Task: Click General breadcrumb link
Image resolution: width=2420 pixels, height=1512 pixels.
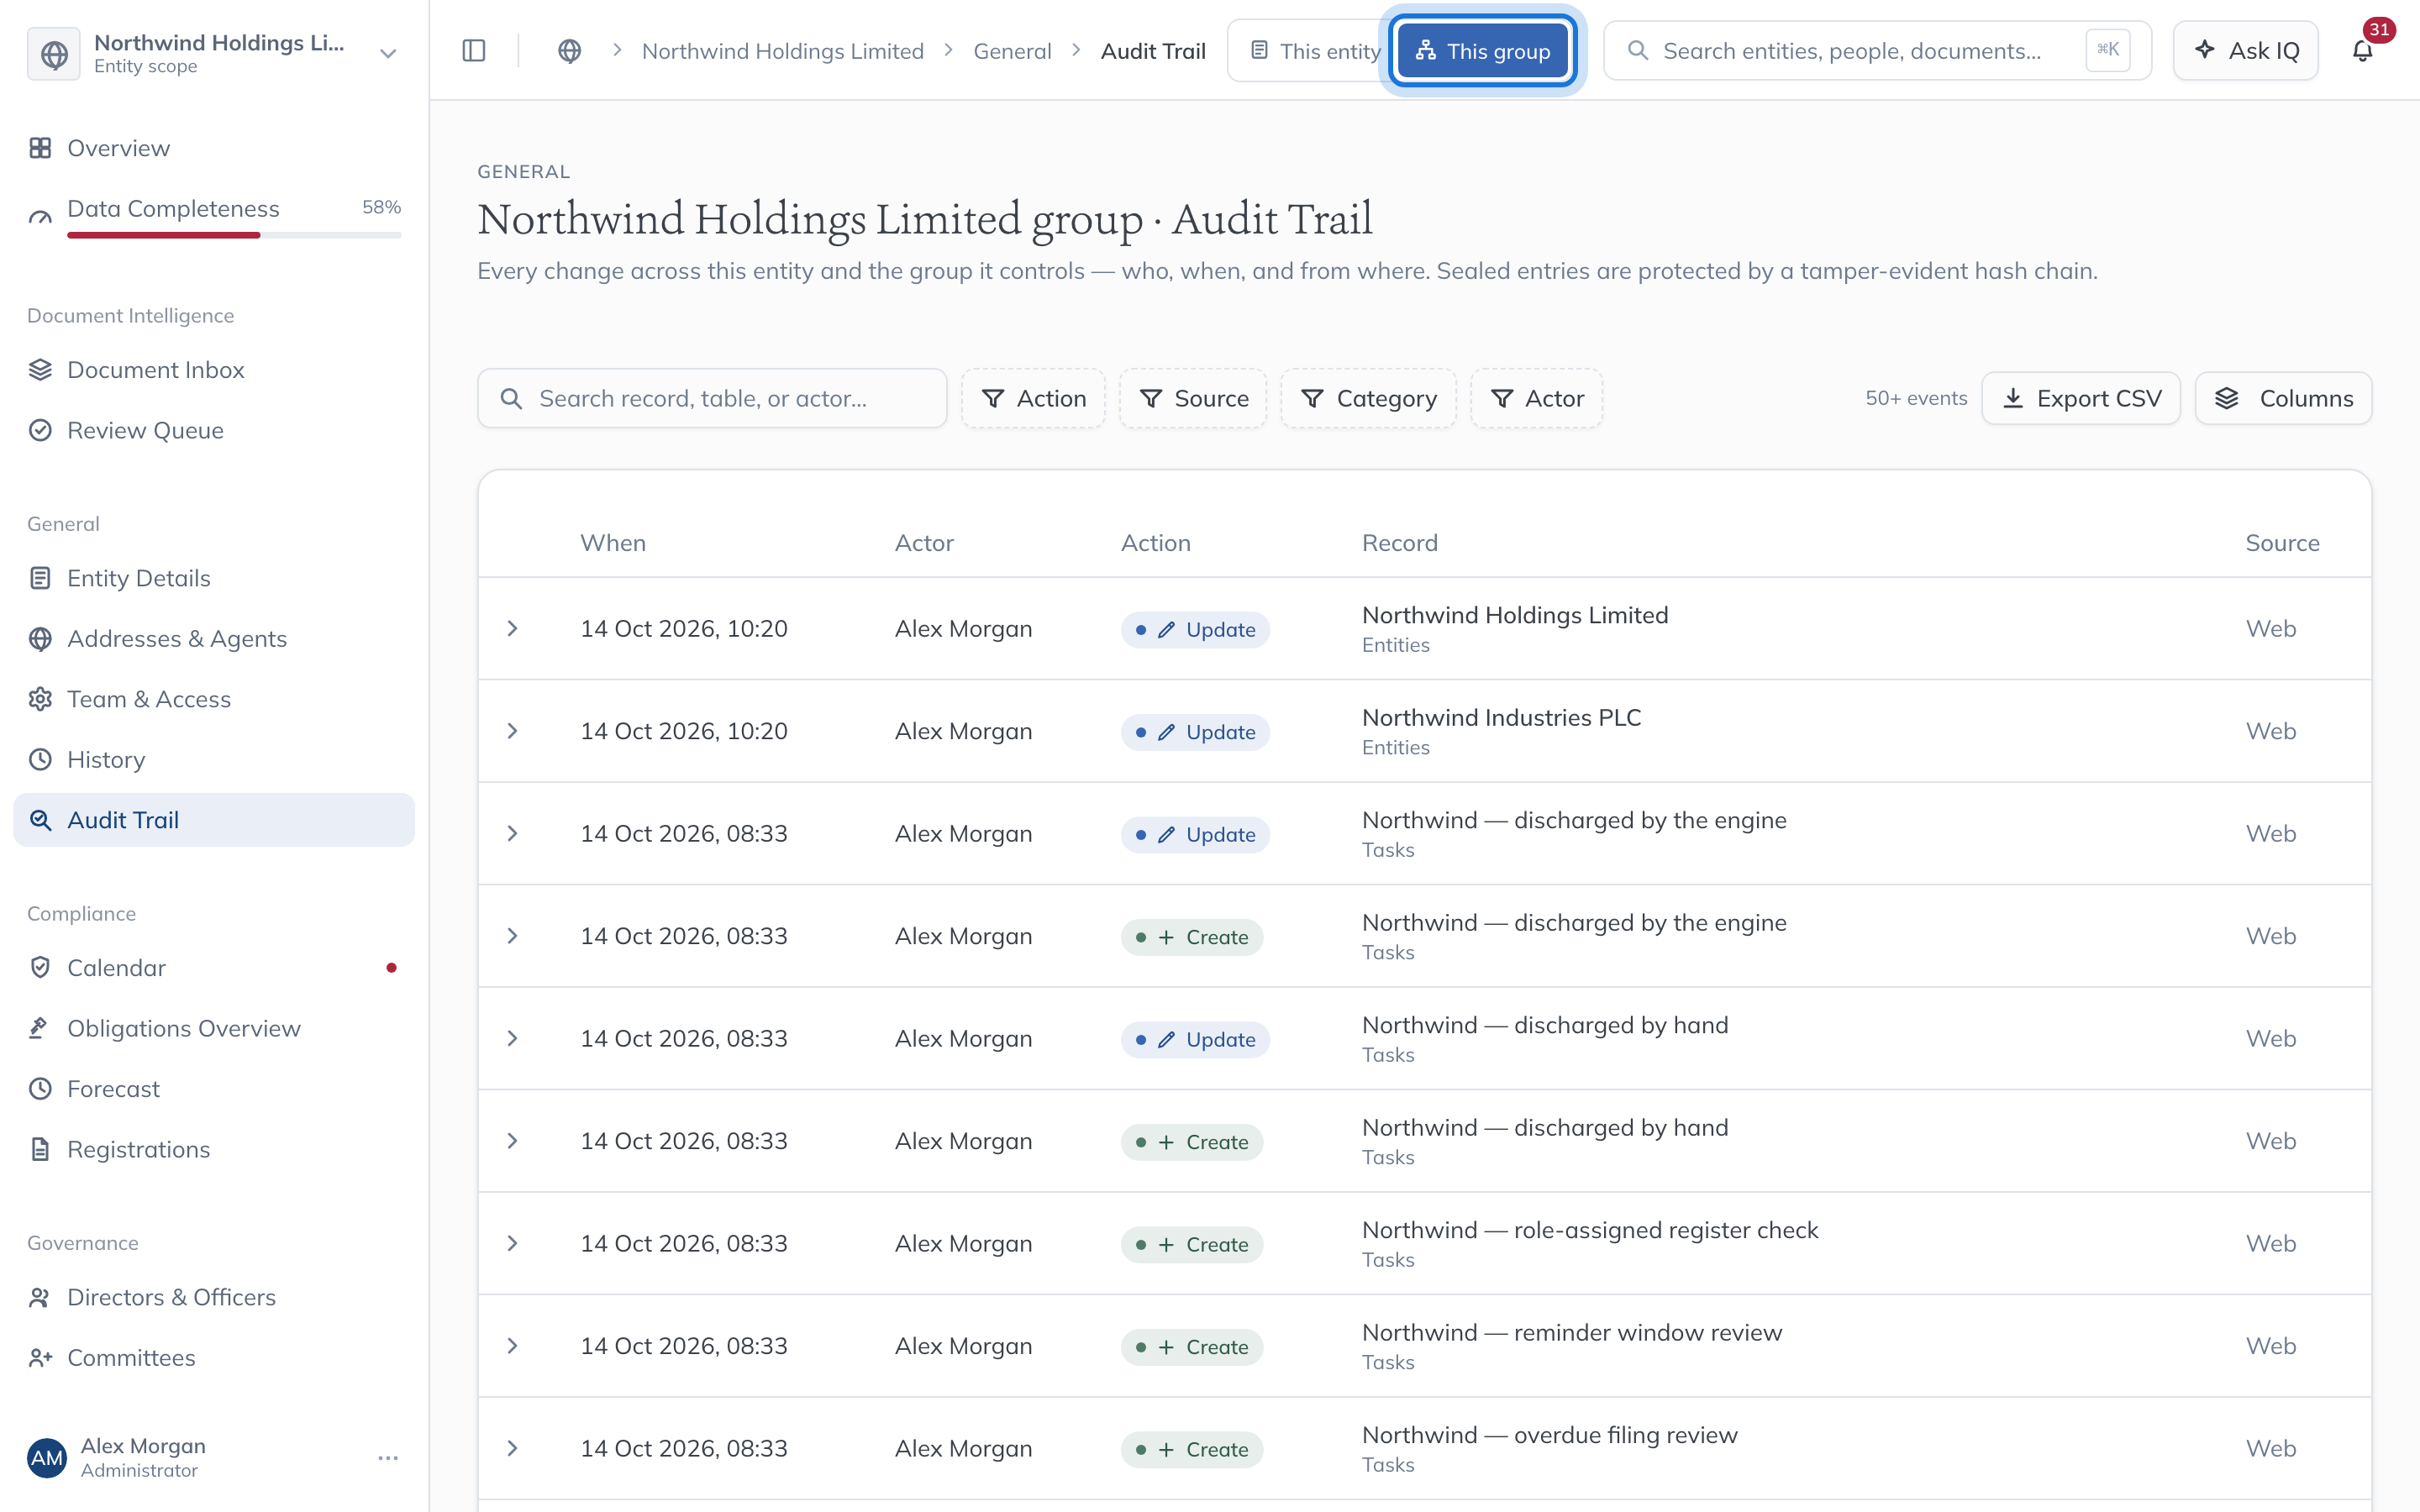Action: tap(1012, 51)
